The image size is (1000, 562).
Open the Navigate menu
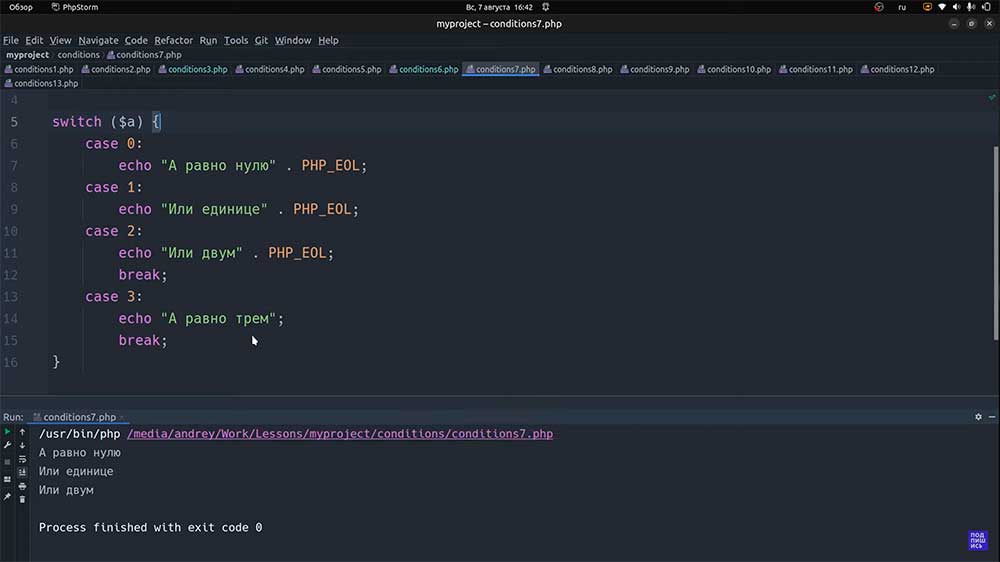(98, 40)
